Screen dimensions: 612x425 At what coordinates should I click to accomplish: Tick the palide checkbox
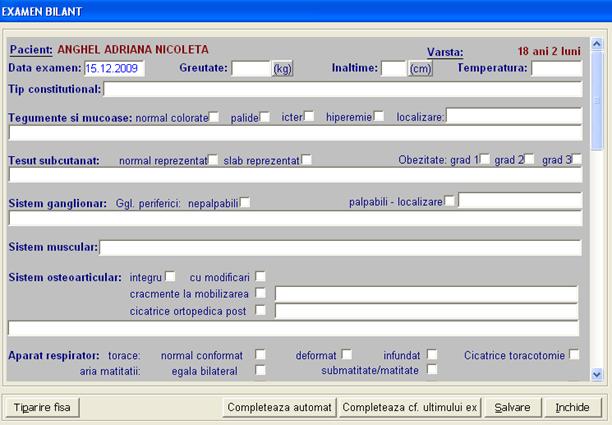click(x=265, y=117)
